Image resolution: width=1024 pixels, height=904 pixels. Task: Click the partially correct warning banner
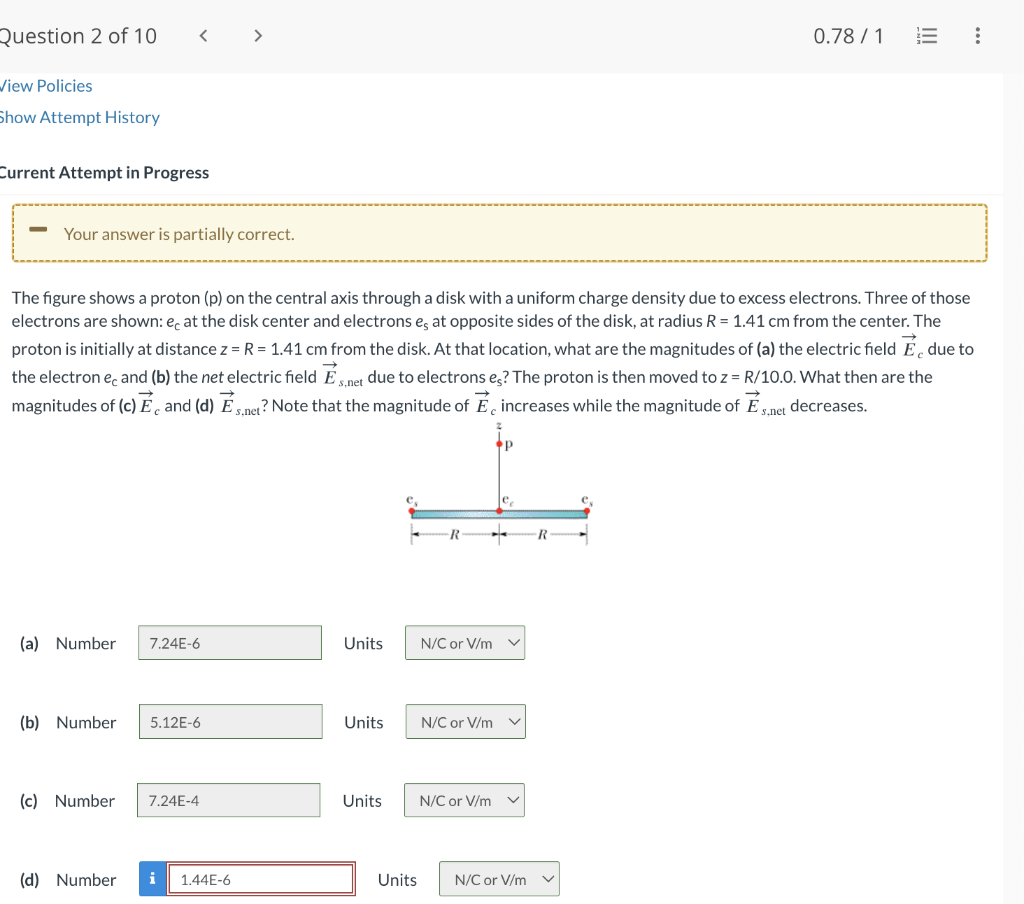[x=500, y=232]
